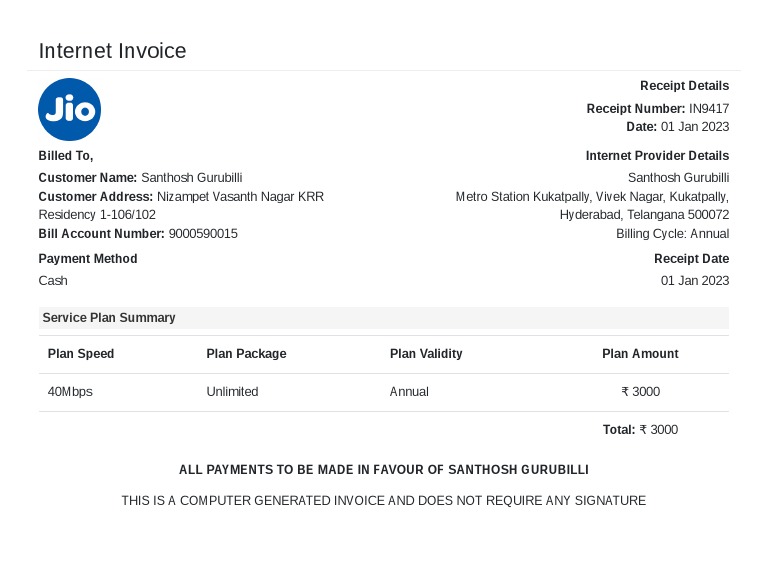768x576 pixels.
Task: Click the Plan Package column header
Action: pyautogui.click(x=246, y=354)
